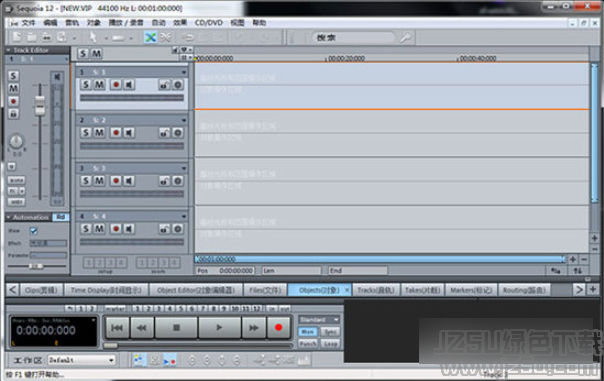Screen dimensions: 604x381
Task: Click the speaker icon on track 2
Action: 129,133
